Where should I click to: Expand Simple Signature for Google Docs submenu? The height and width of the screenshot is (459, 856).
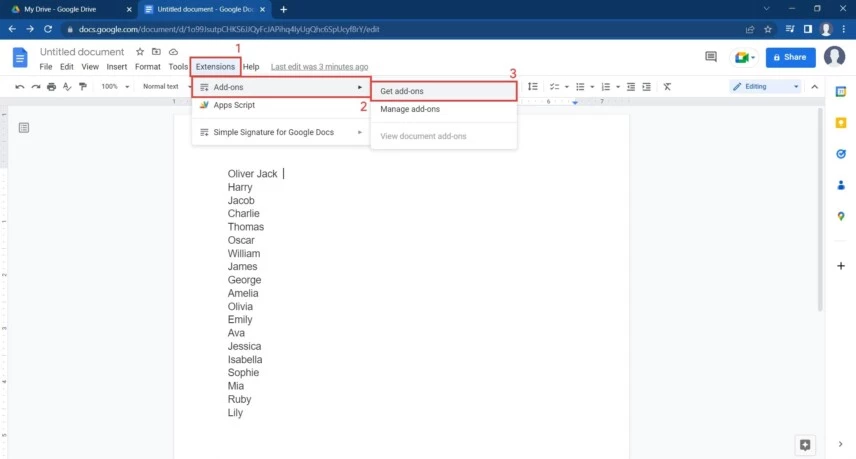coord(281,132)
